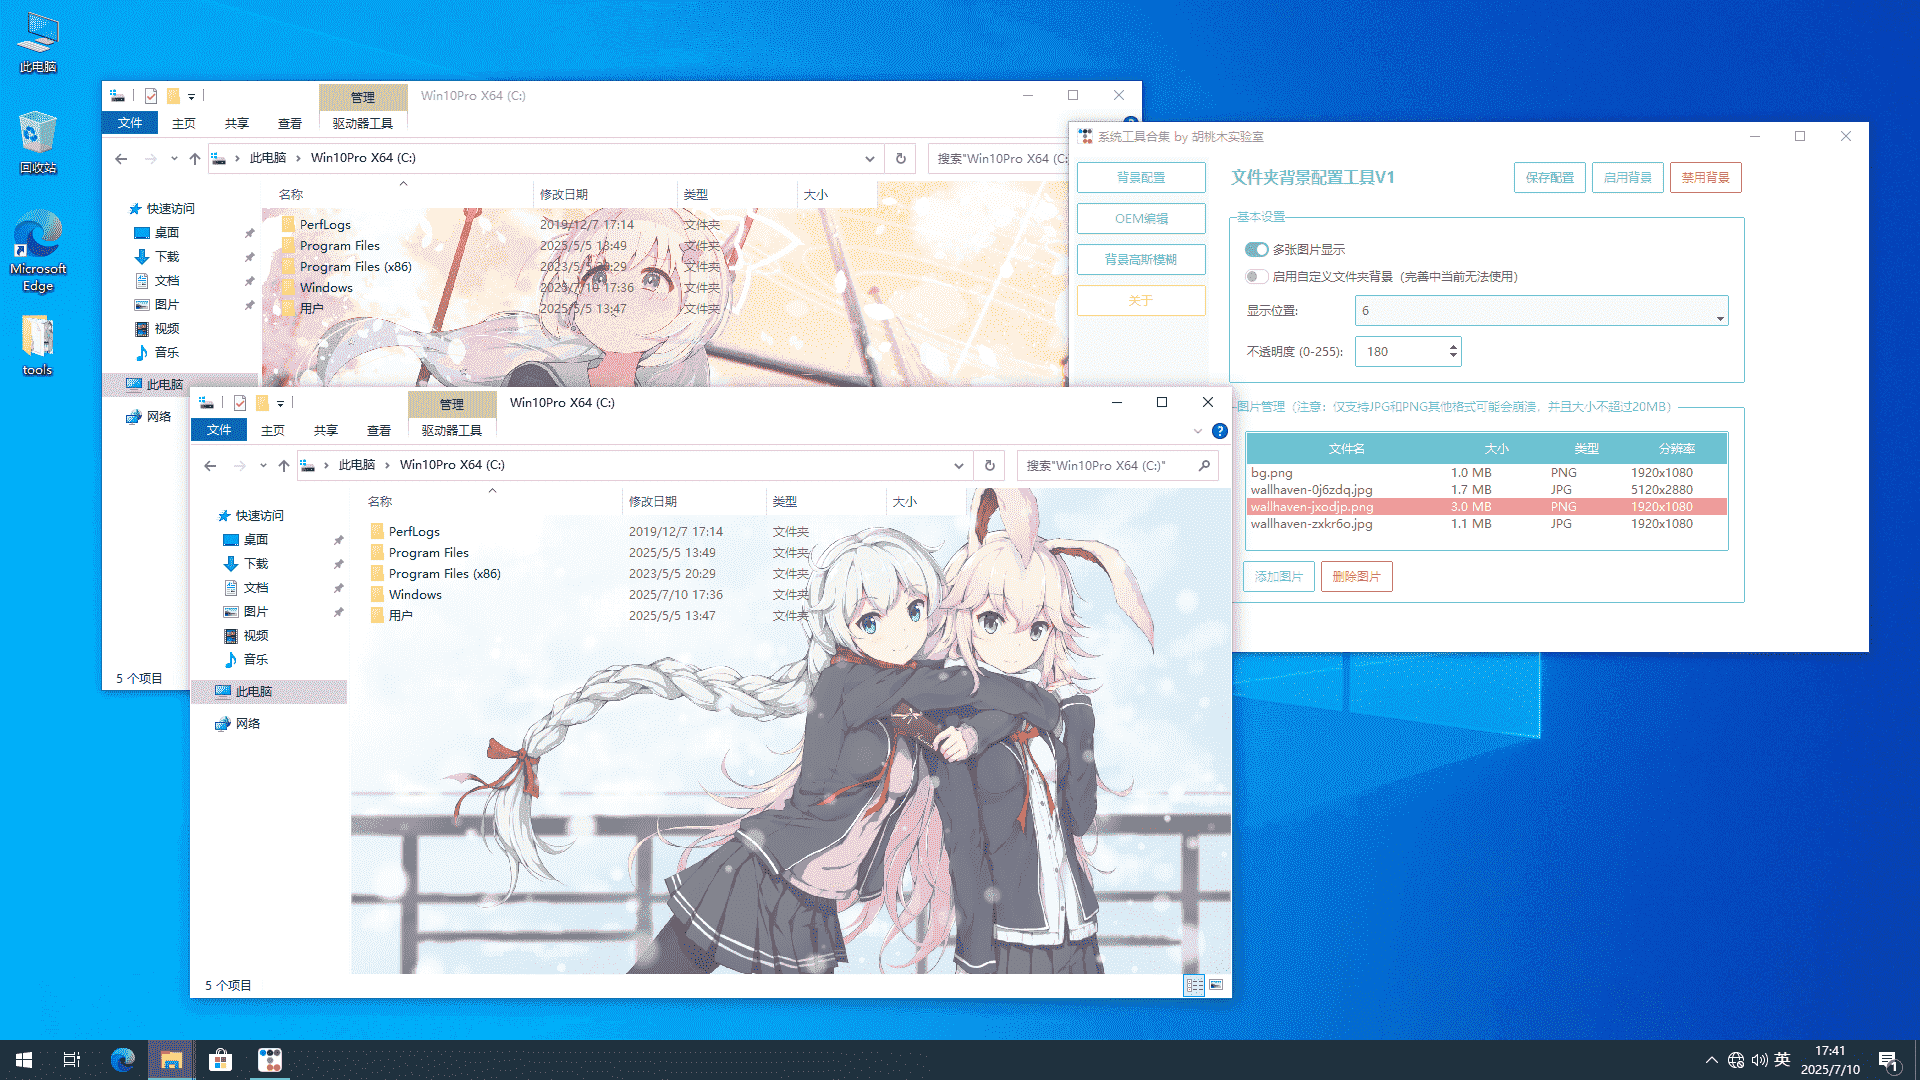1920x1080 pixels.
Task: Refresh the back Explorer window
Action: pos(900,158)
